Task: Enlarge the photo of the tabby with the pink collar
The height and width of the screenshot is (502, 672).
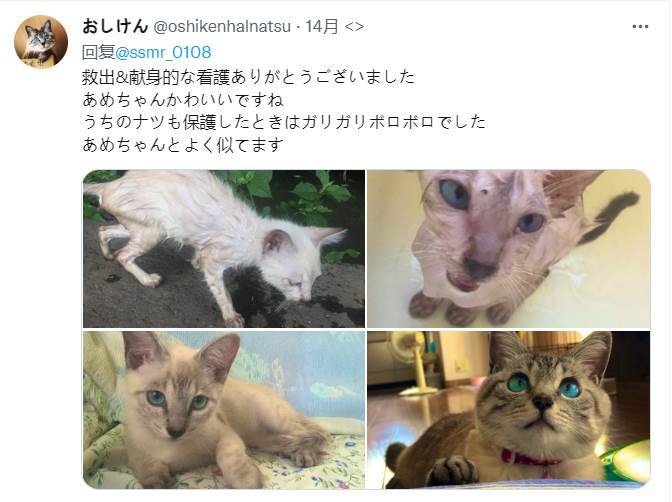Action: [x=509, y=409]
